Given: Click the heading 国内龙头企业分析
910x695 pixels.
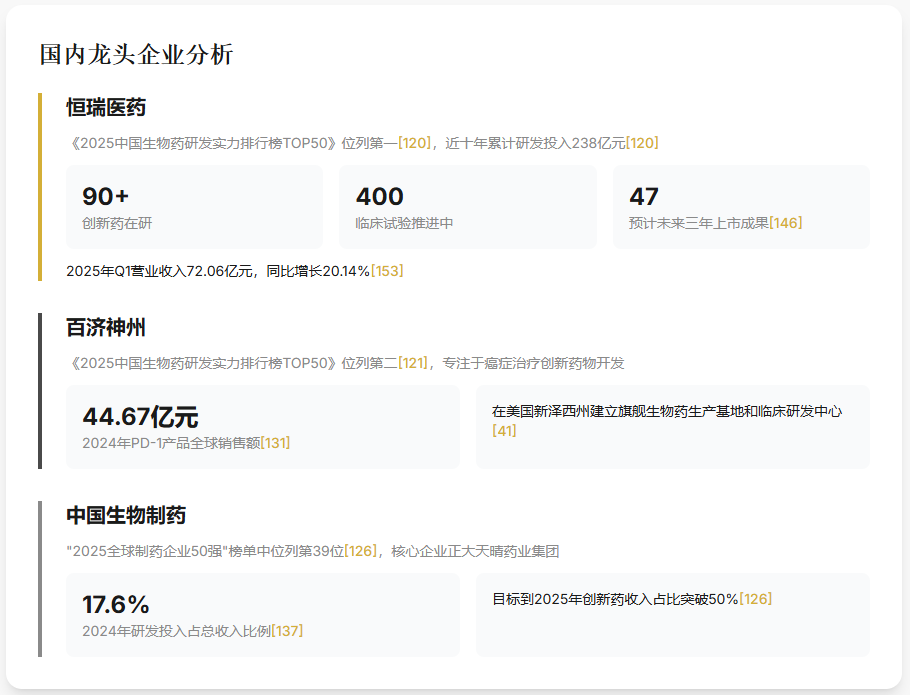Looking at the screenshot, I should click(x=136, y=55).
